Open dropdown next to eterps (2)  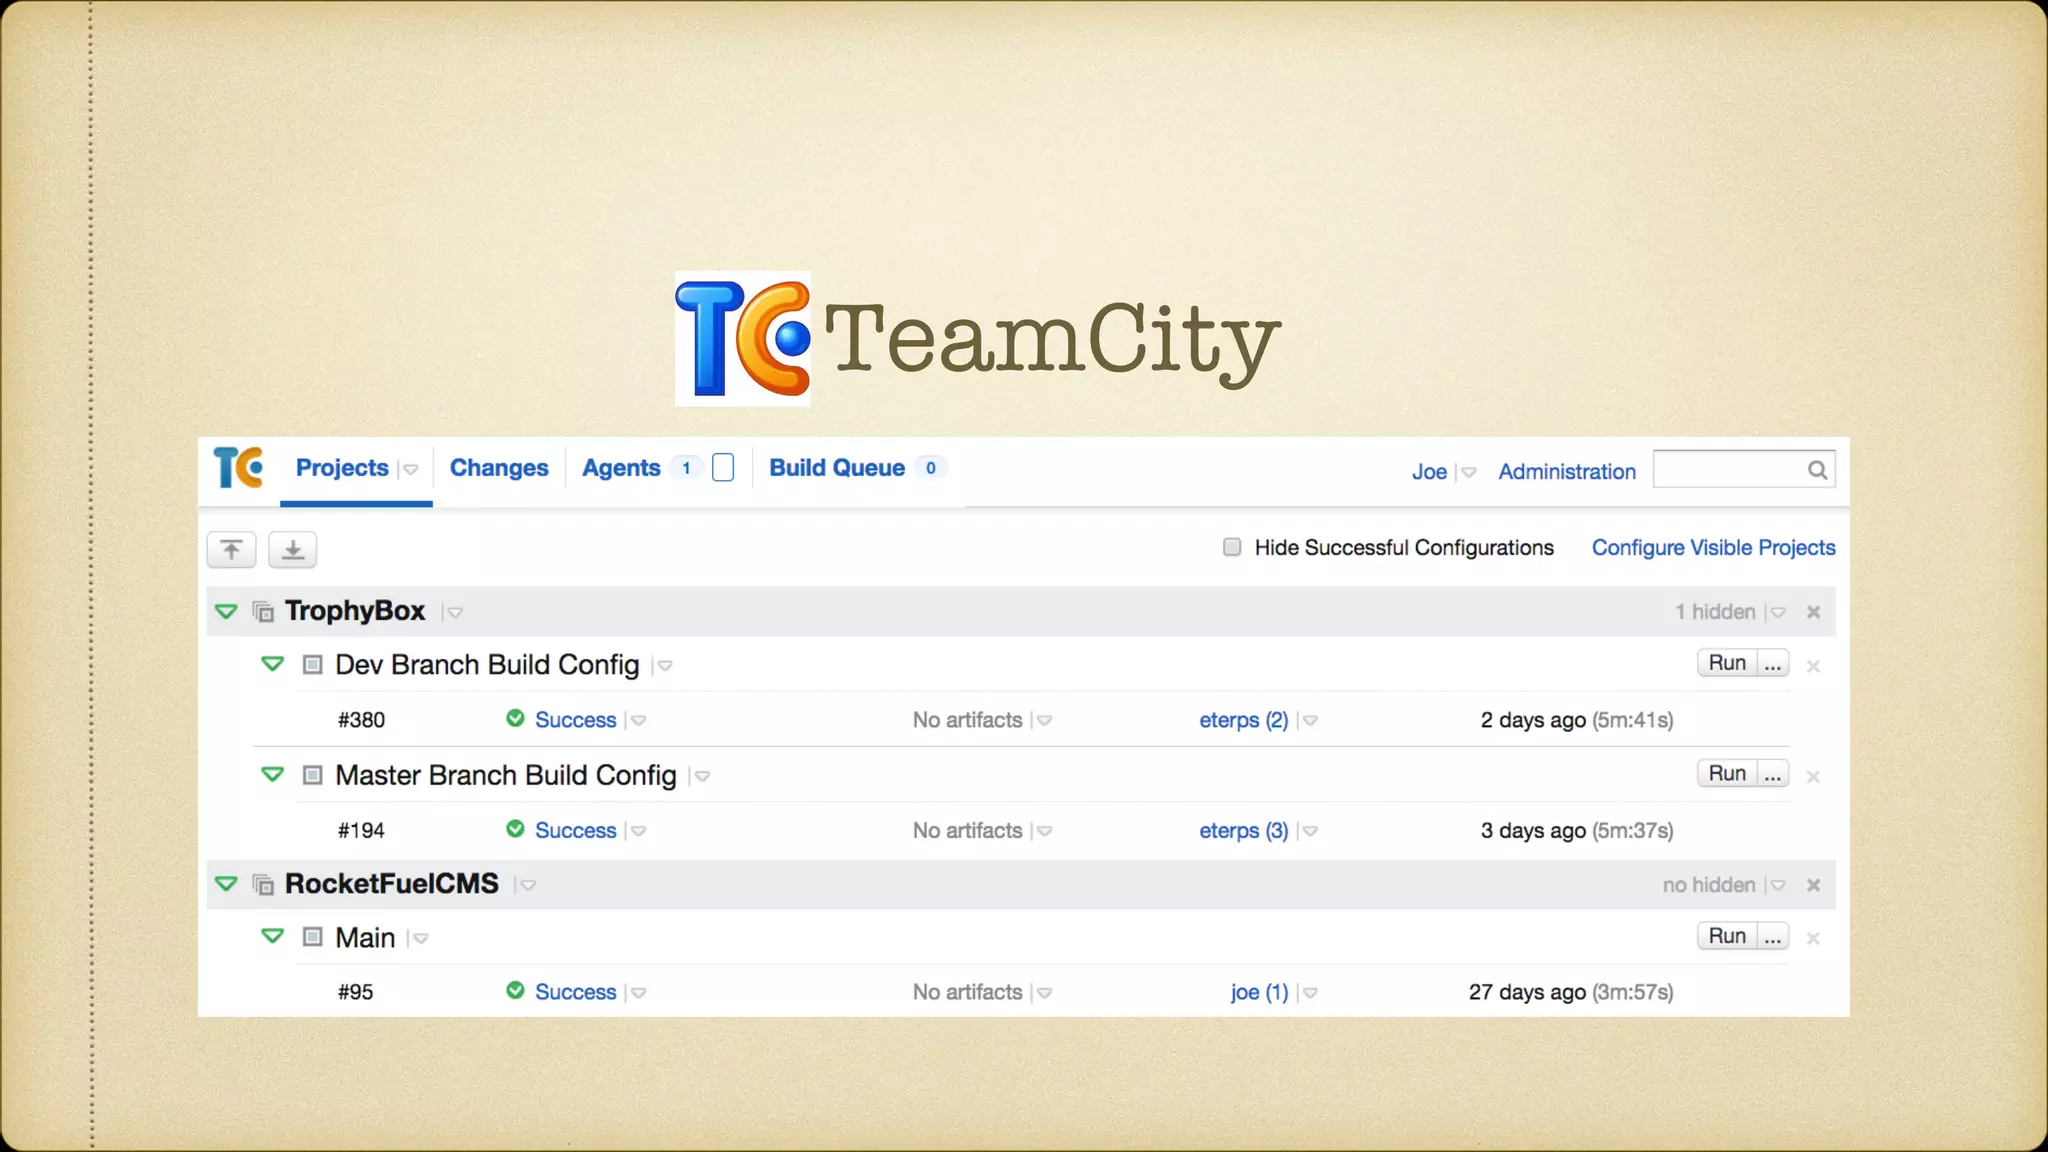(1310, 721)
